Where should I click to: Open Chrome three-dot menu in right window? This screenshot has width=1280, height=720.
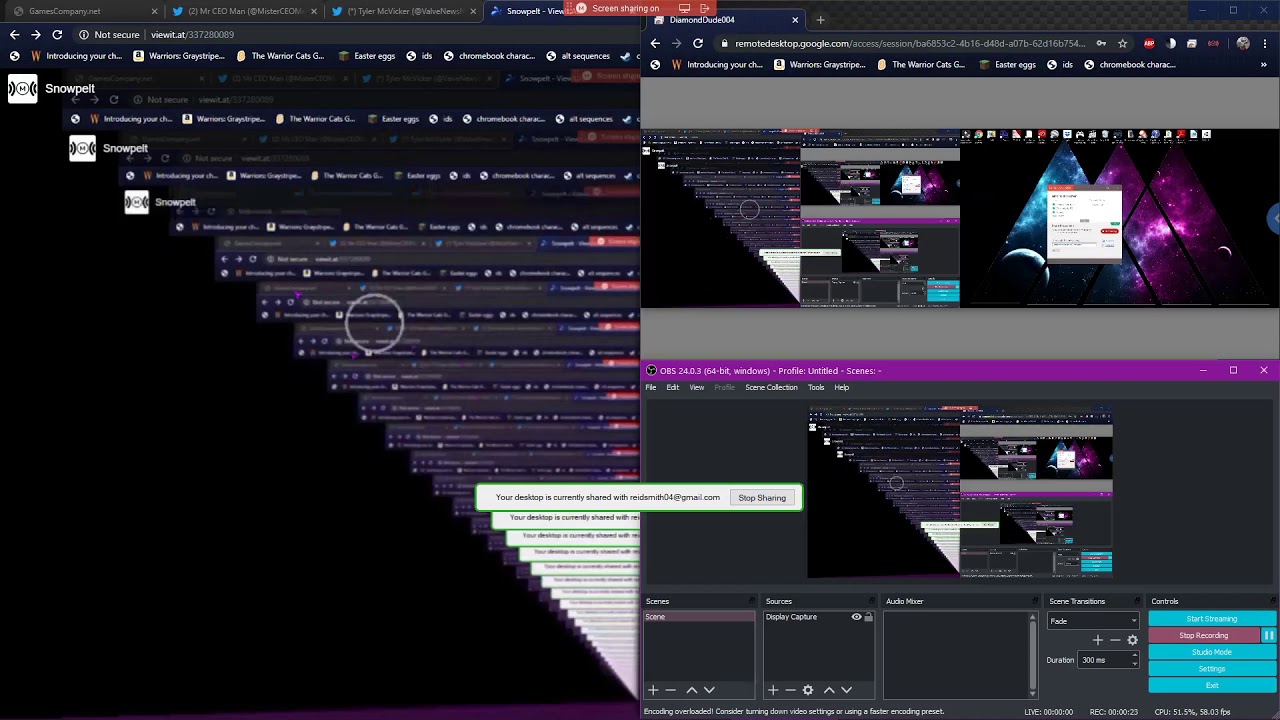point(1265,44)
